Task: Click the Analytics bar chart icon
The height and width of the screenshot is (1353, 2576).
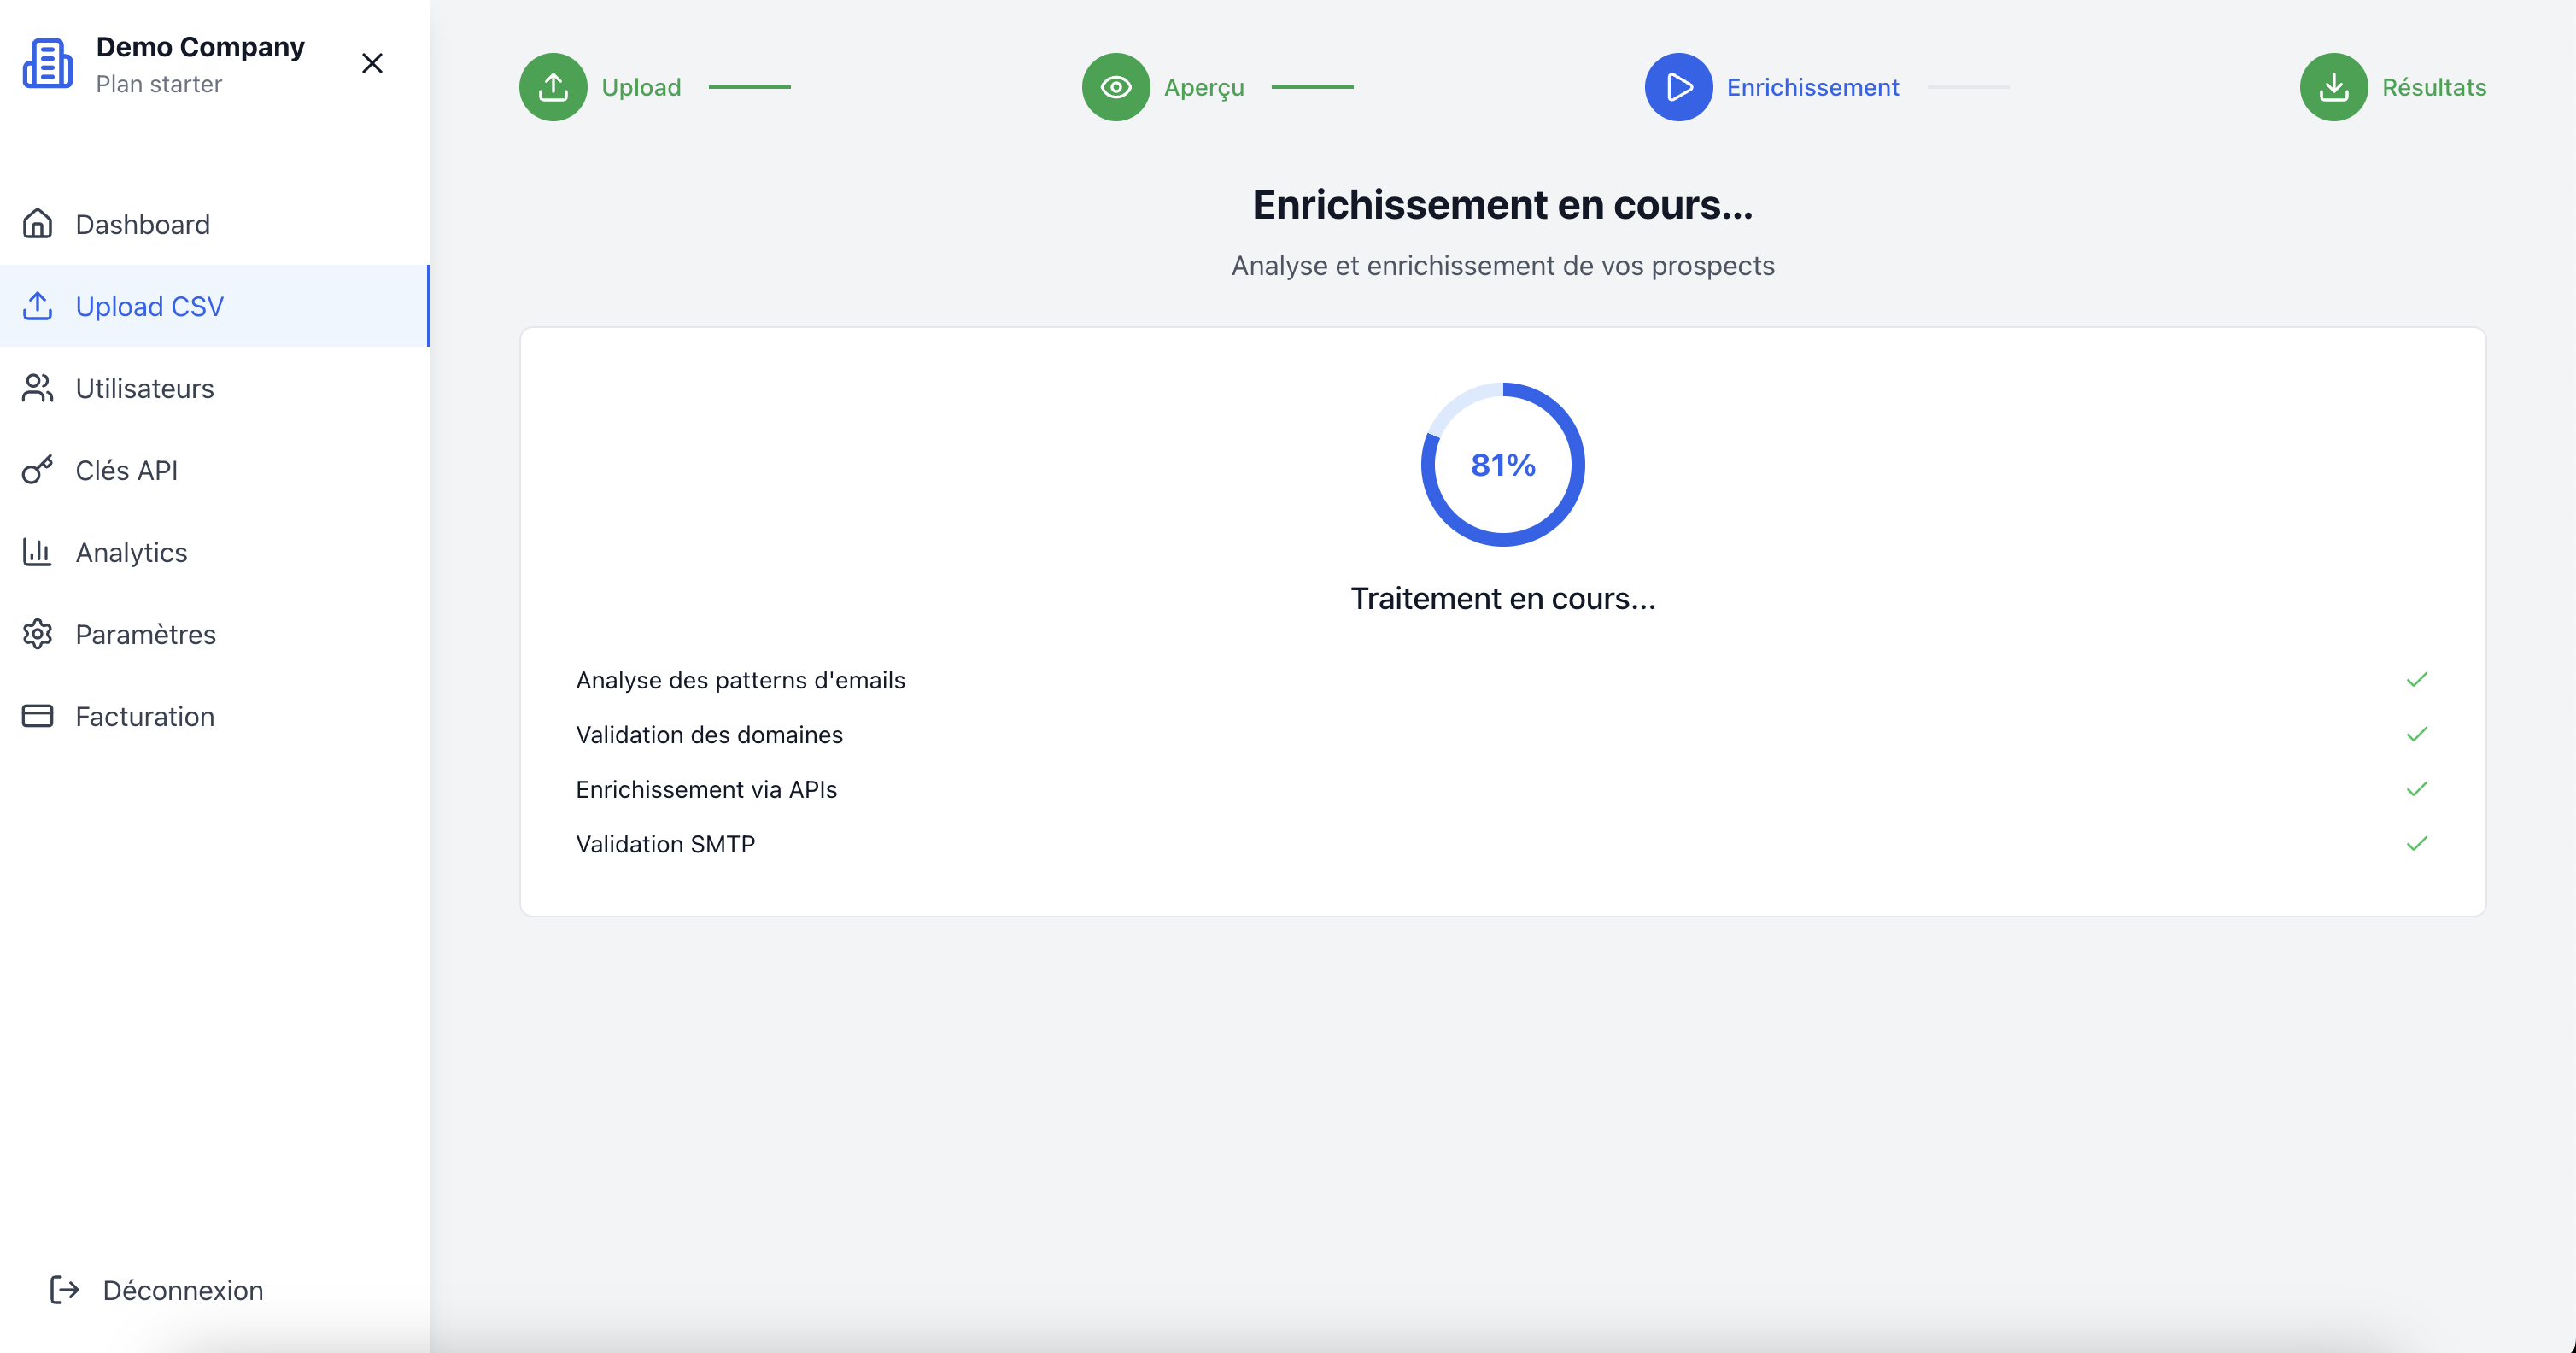Action: point(37,552)
